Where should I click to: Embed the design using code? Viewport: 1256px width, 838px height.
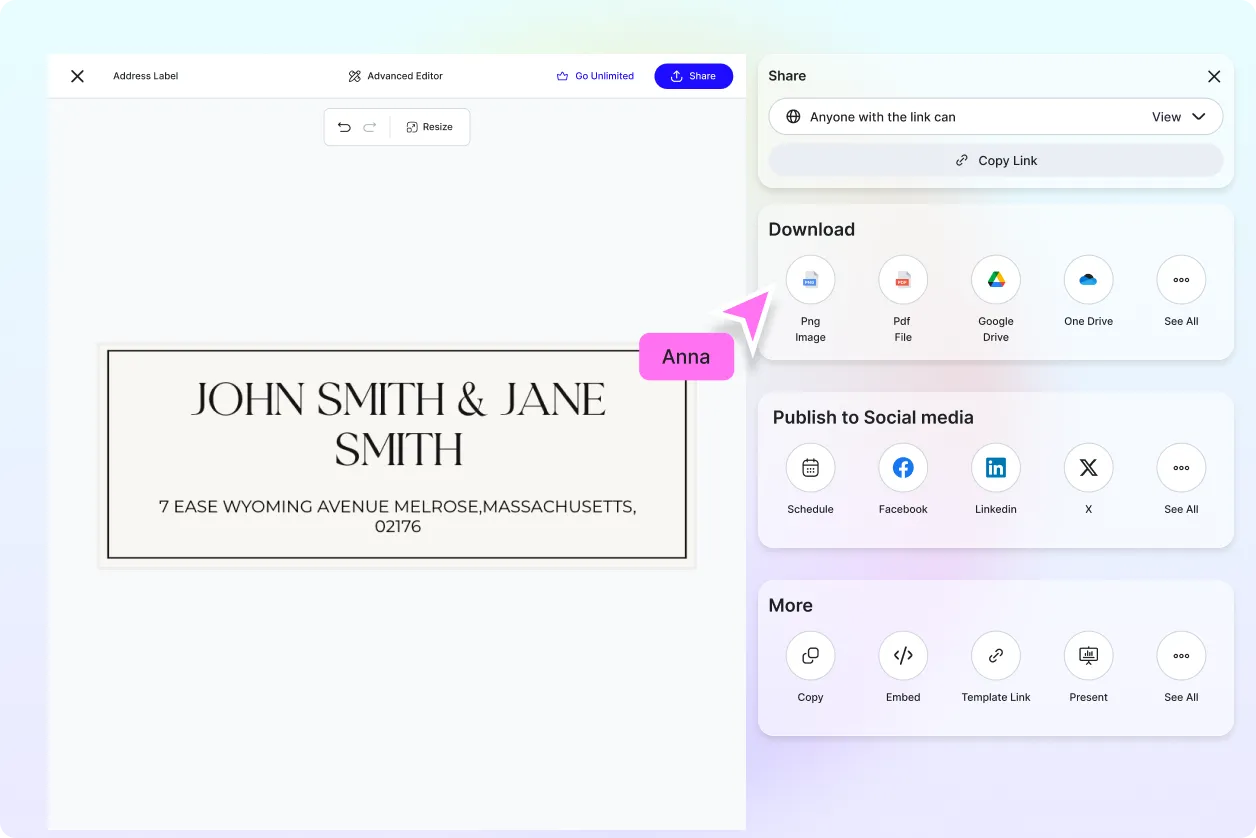902,655
